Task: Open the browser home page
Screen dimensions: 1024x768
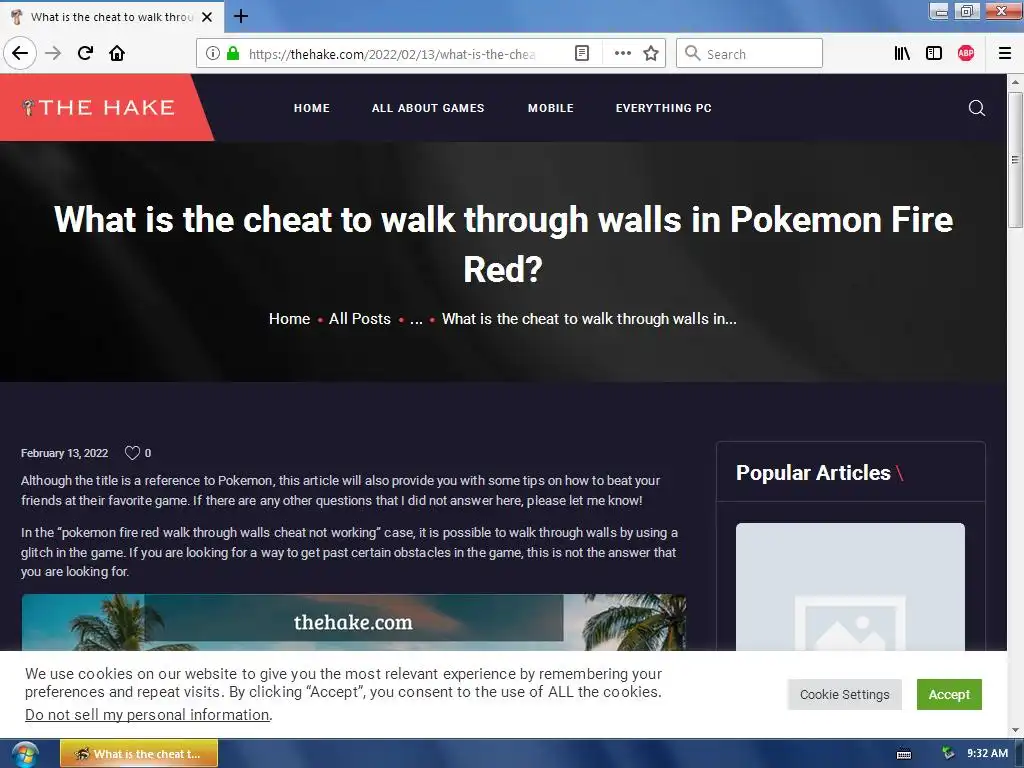Action: click(x=117, y=53)
